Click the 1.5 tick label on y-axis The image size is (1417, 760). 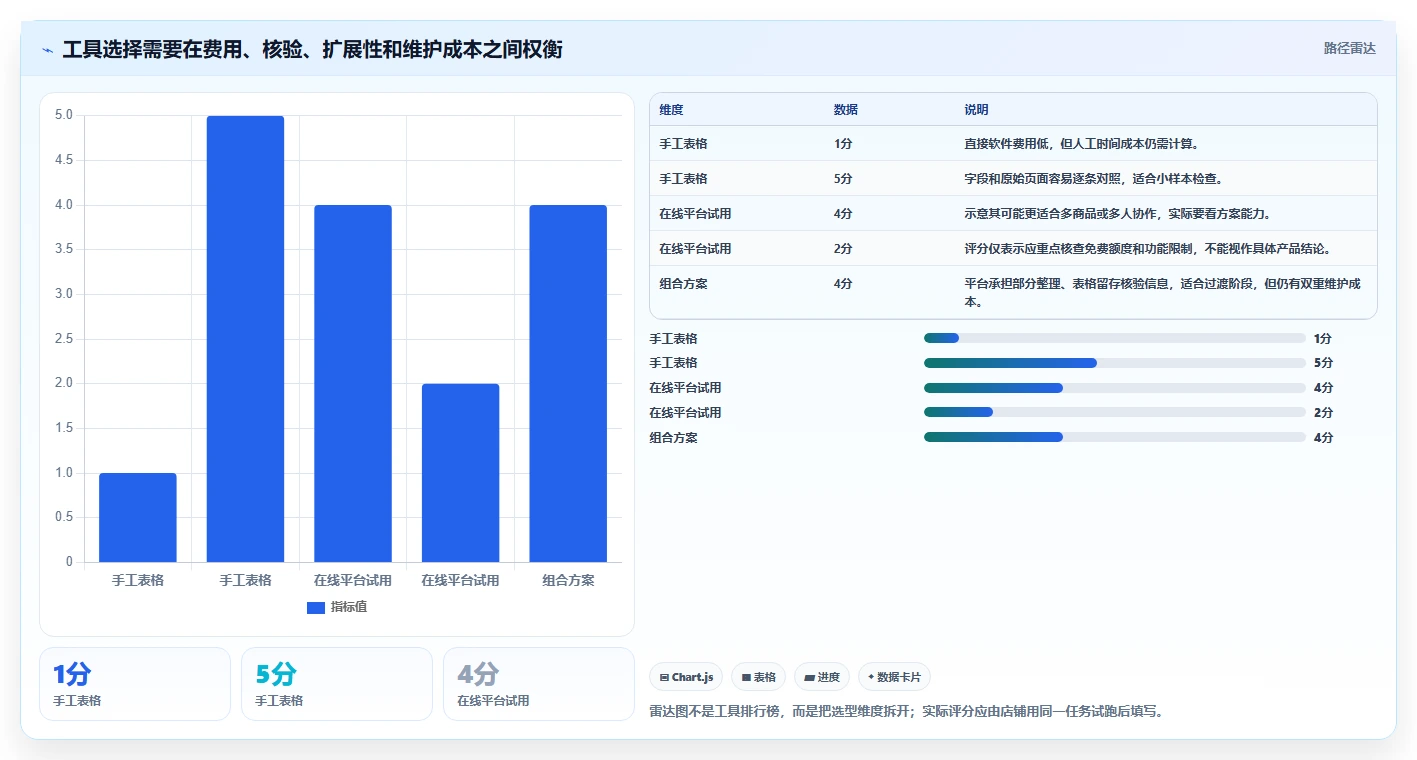63,428
